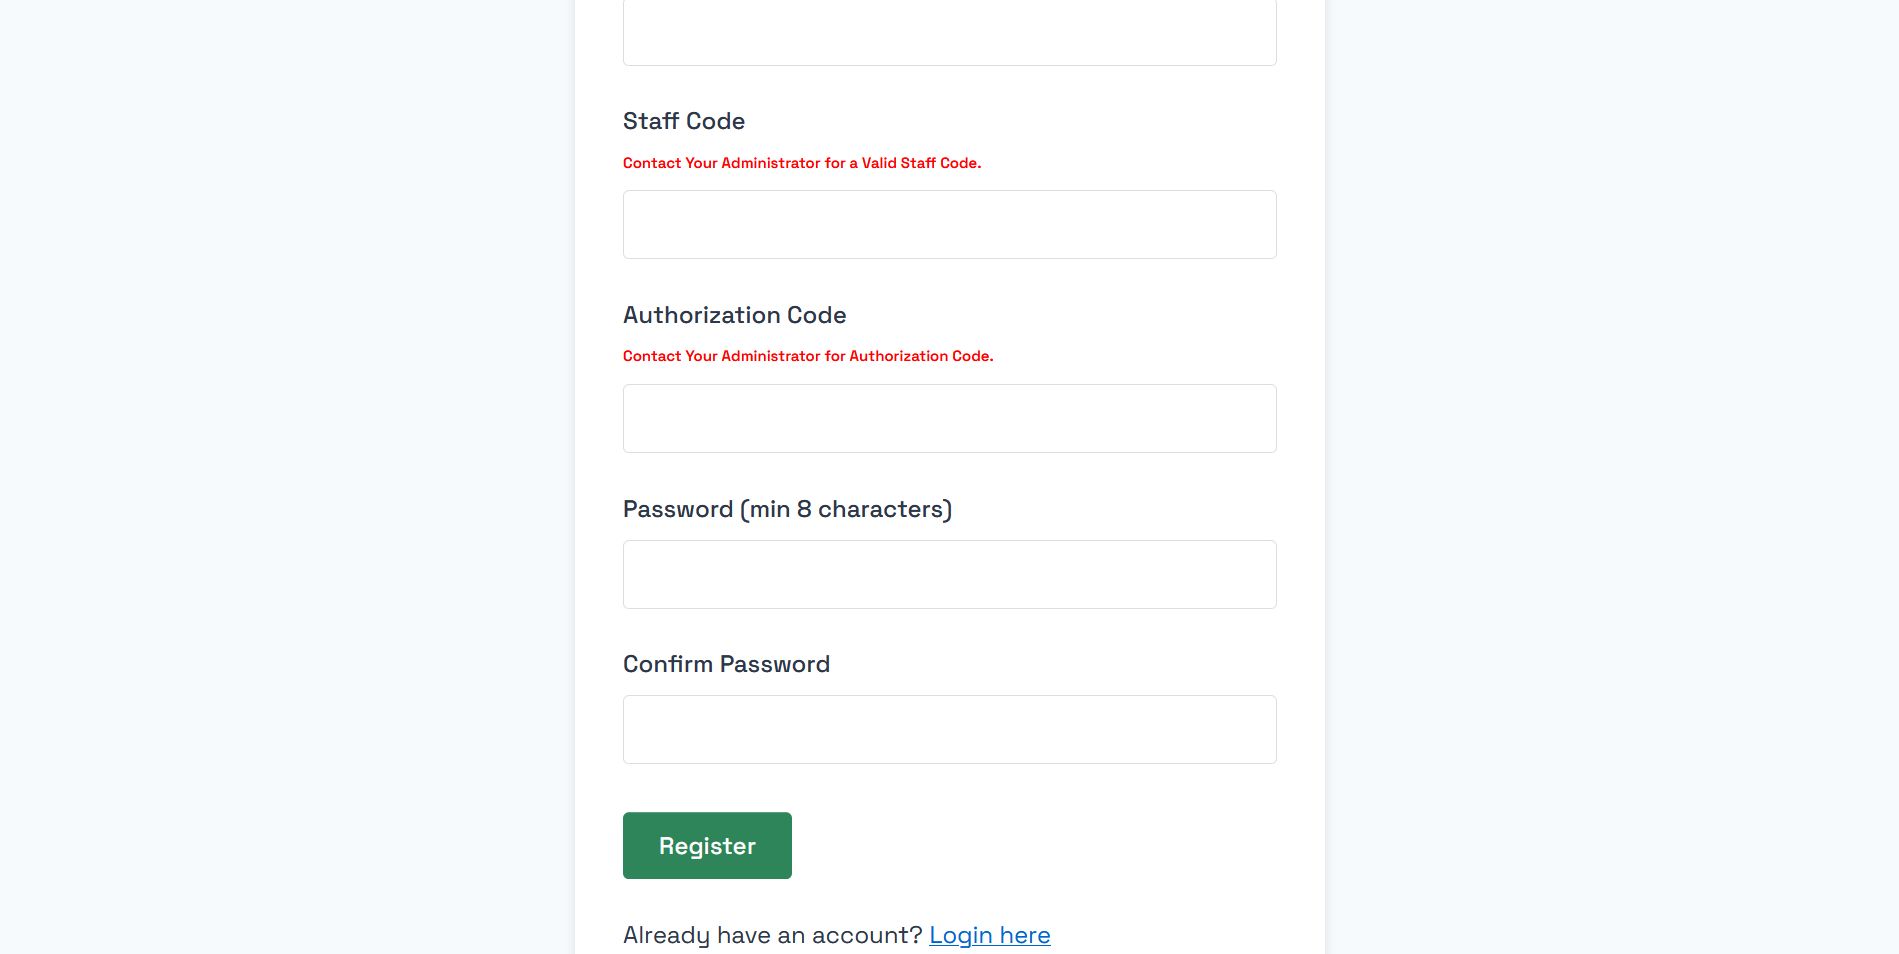
Task: Click the red Valid Staff Code hint
Action: click(x=801, y=163)
